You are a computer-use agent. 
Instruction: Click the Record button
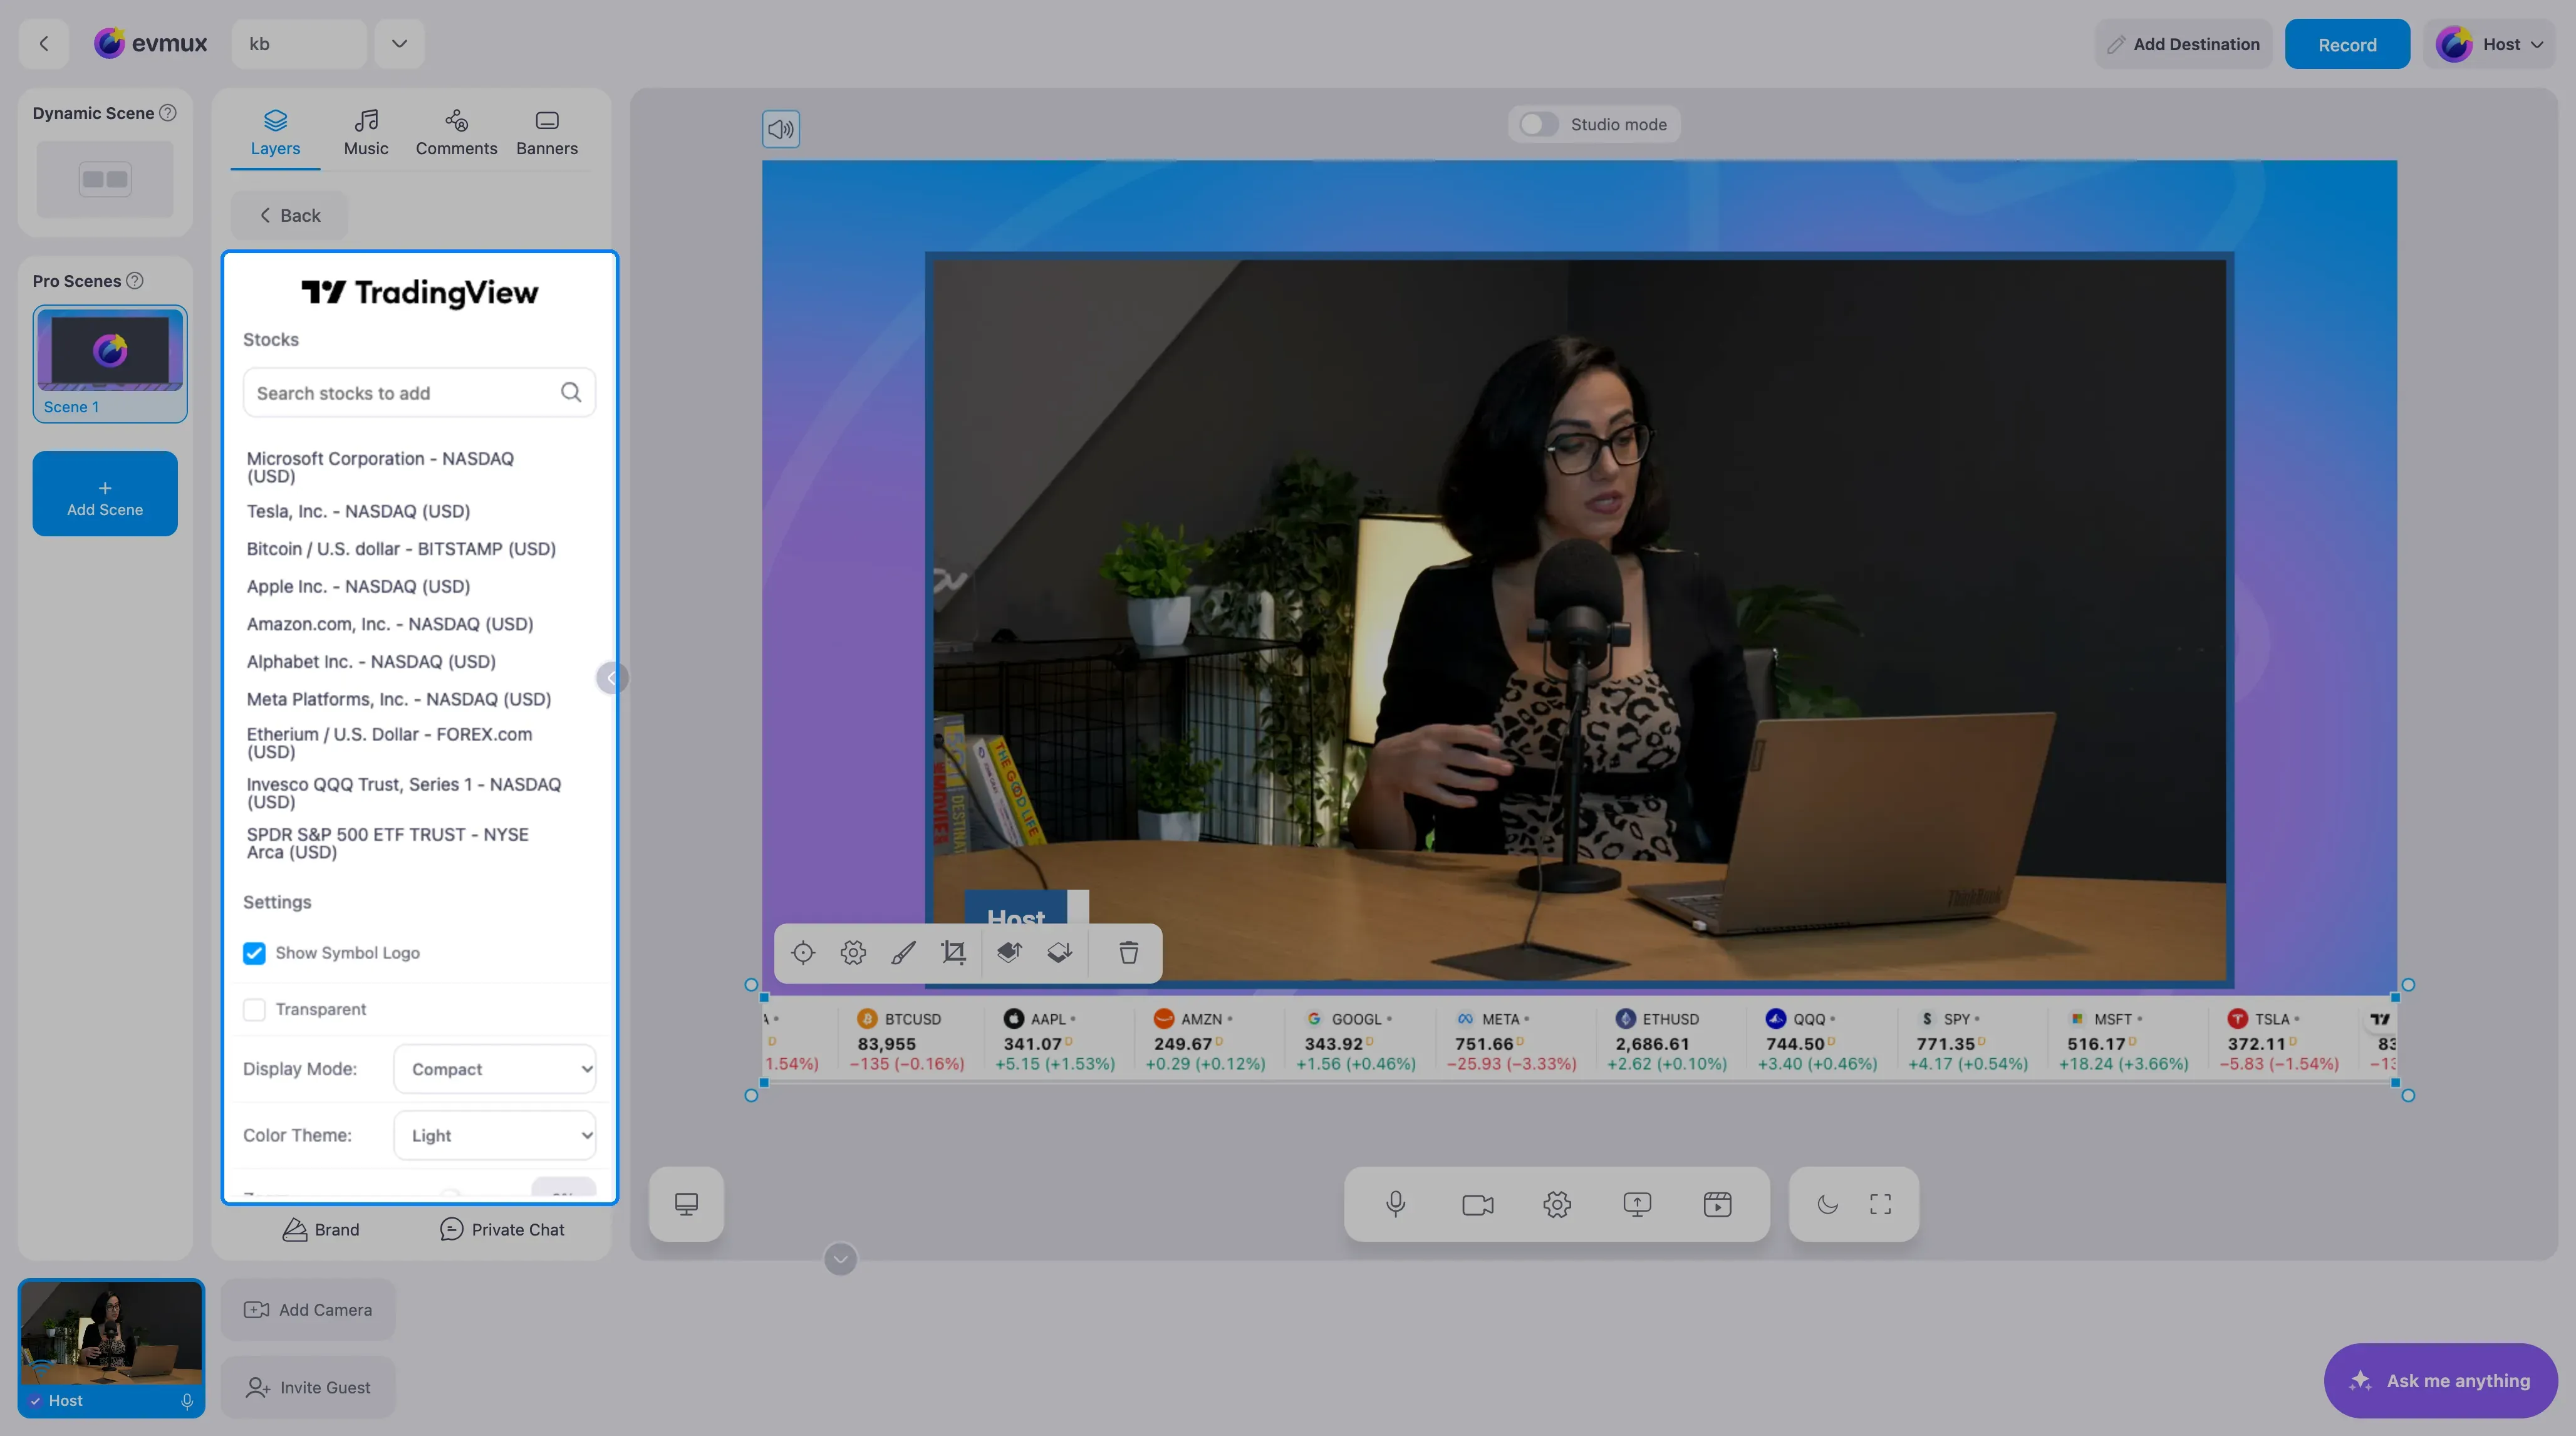click(2347, 44)
